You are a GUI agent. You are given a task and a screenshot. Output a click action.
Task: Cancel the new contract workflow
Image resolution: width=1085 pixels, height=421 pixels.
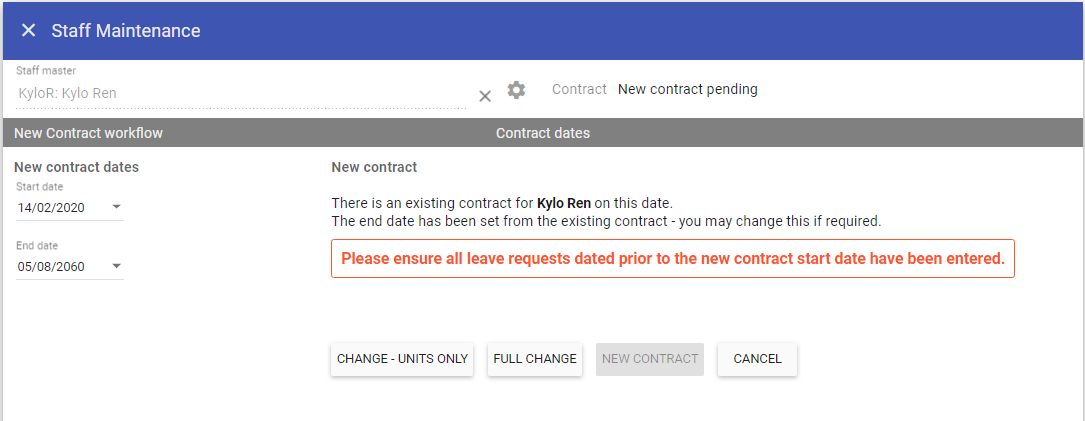click(757, 359)
